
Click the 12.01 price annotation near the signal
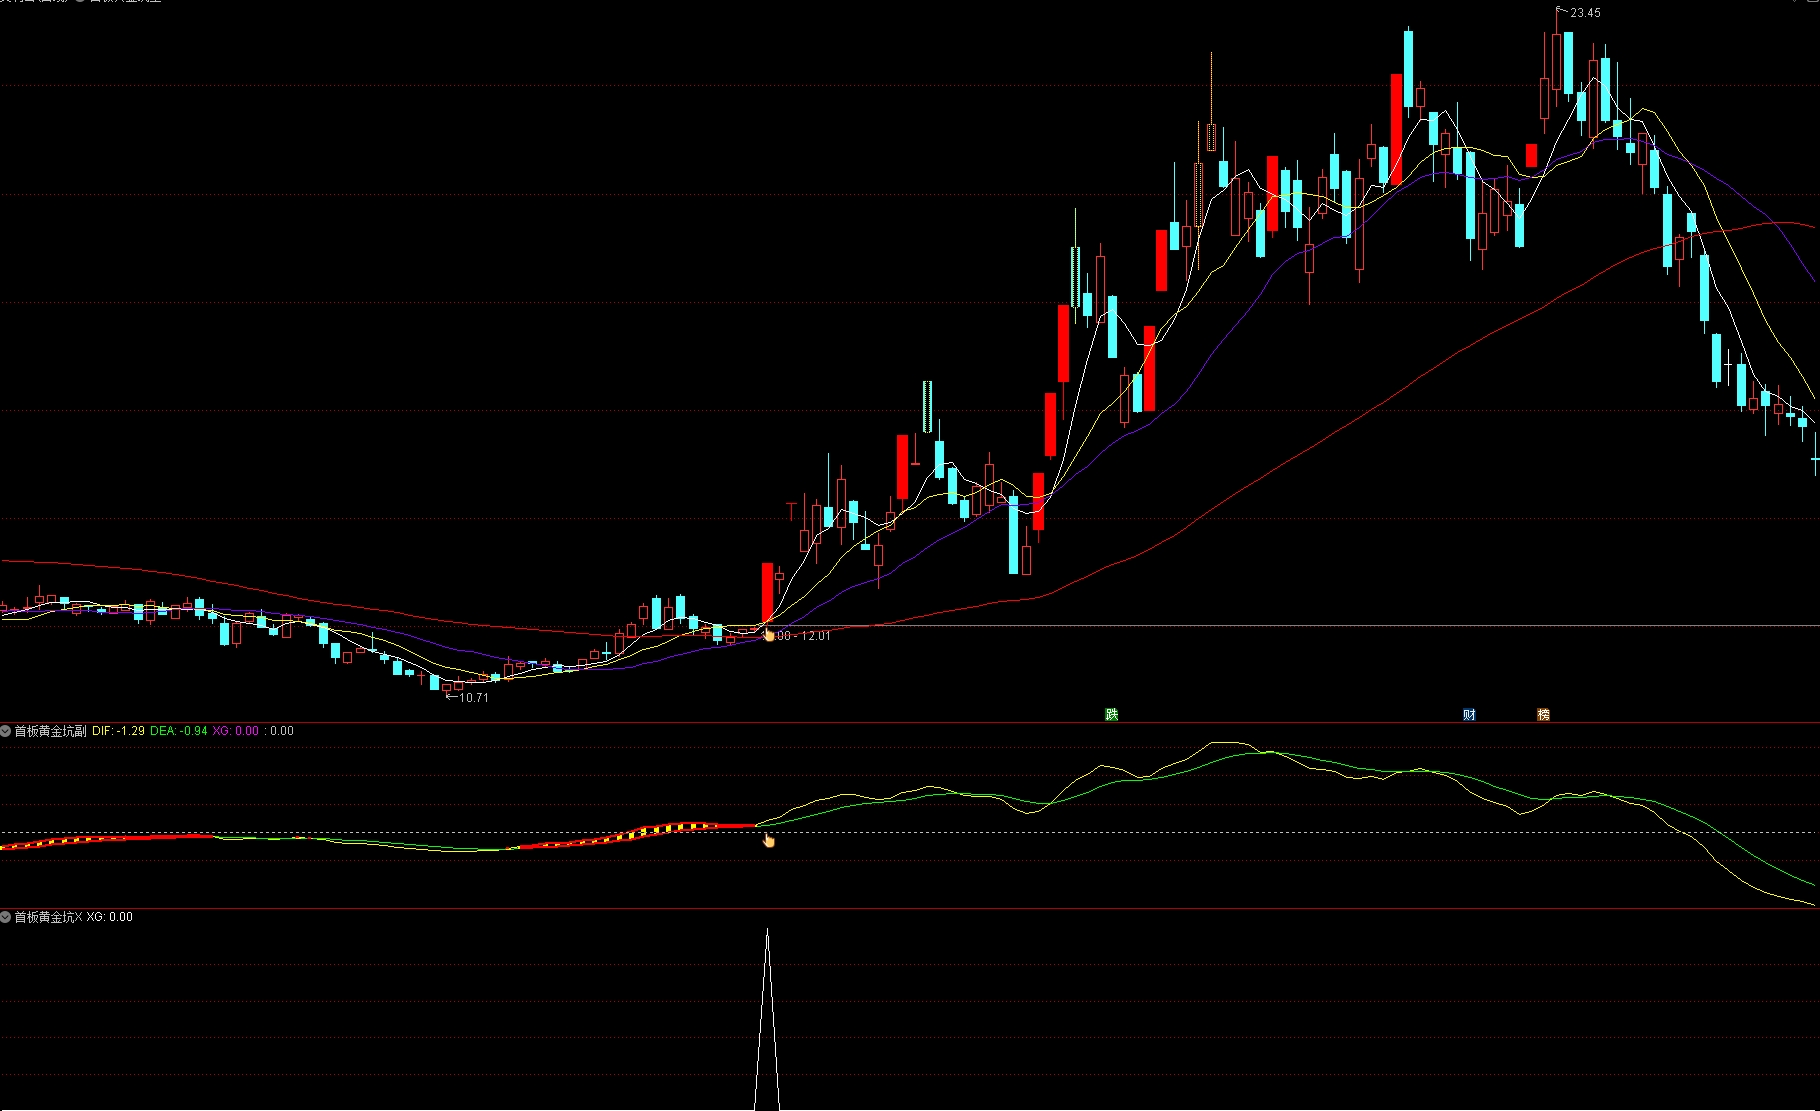point(815,636)
